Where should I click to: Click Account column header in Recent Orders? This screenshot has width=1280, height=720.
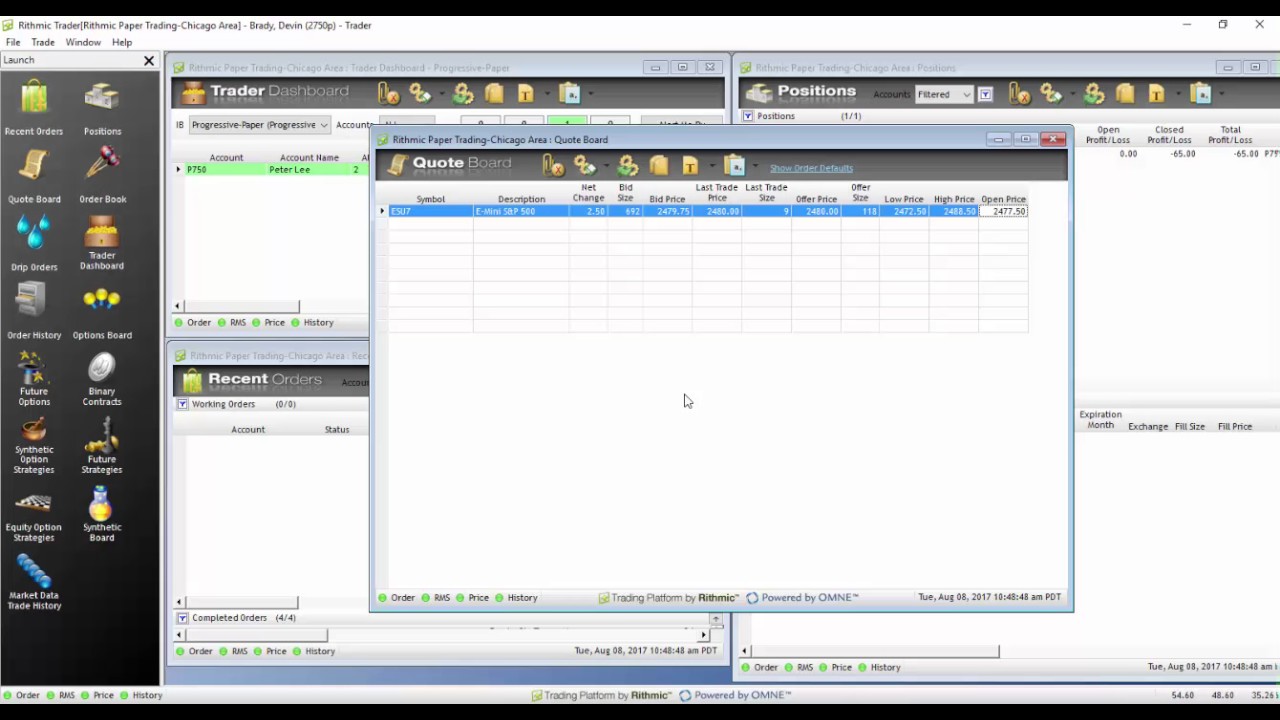tap(248, 429)
